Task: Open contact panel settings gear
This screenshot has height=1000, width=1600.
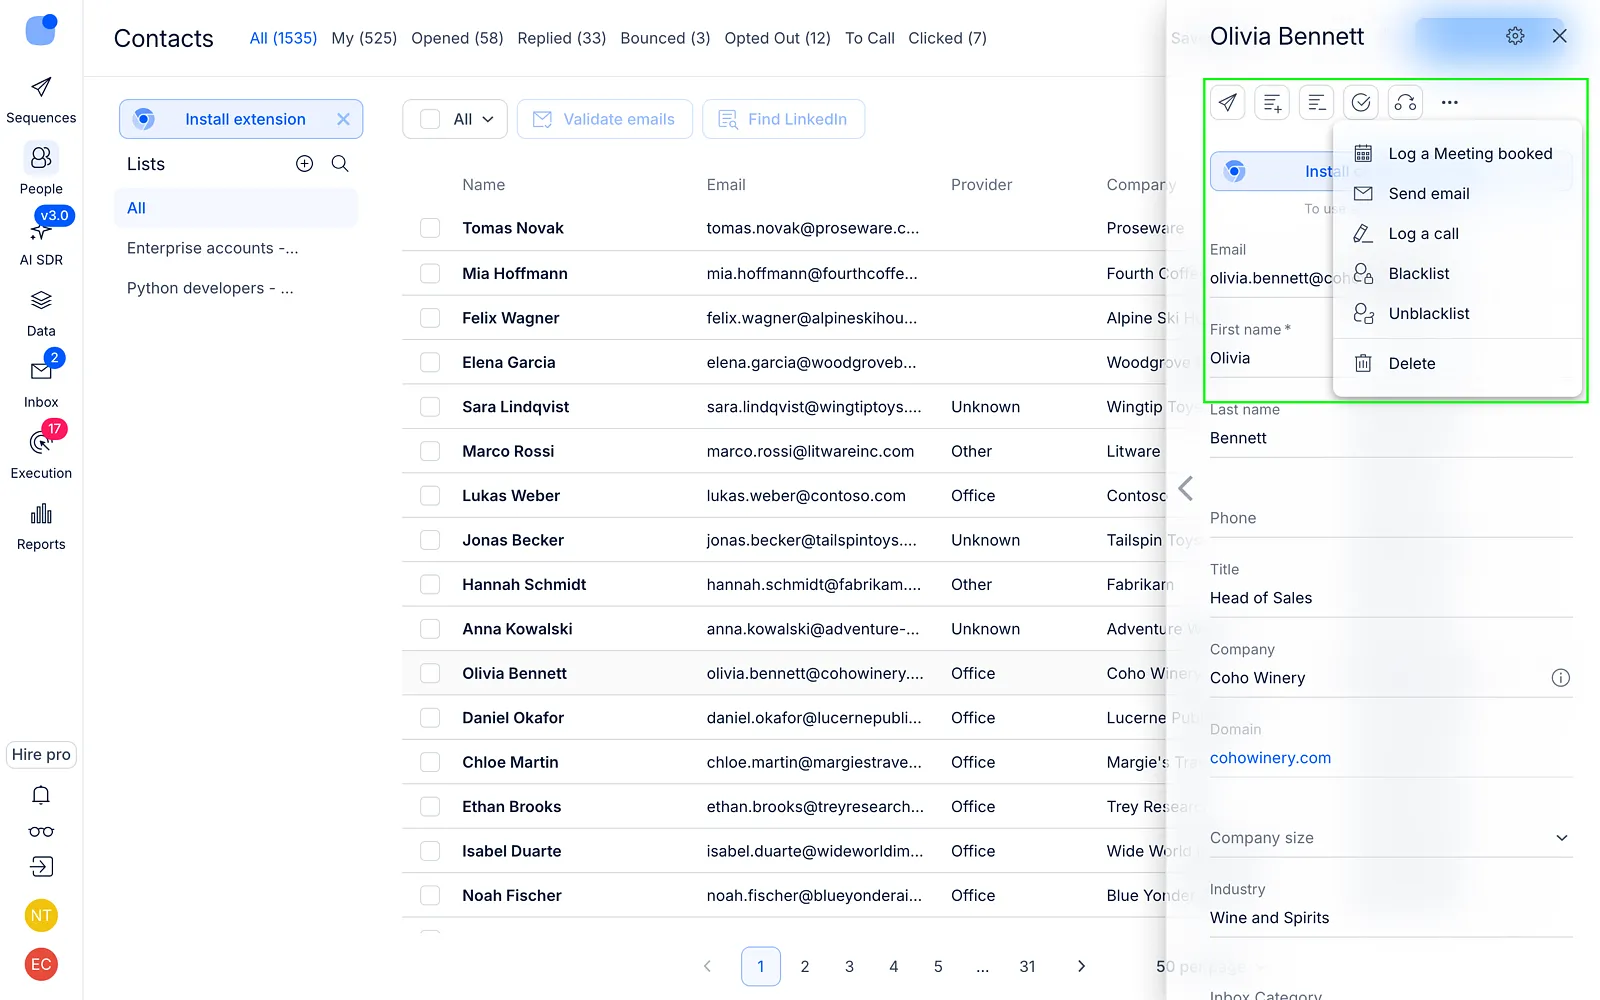Action: [x=1515, y=36]
